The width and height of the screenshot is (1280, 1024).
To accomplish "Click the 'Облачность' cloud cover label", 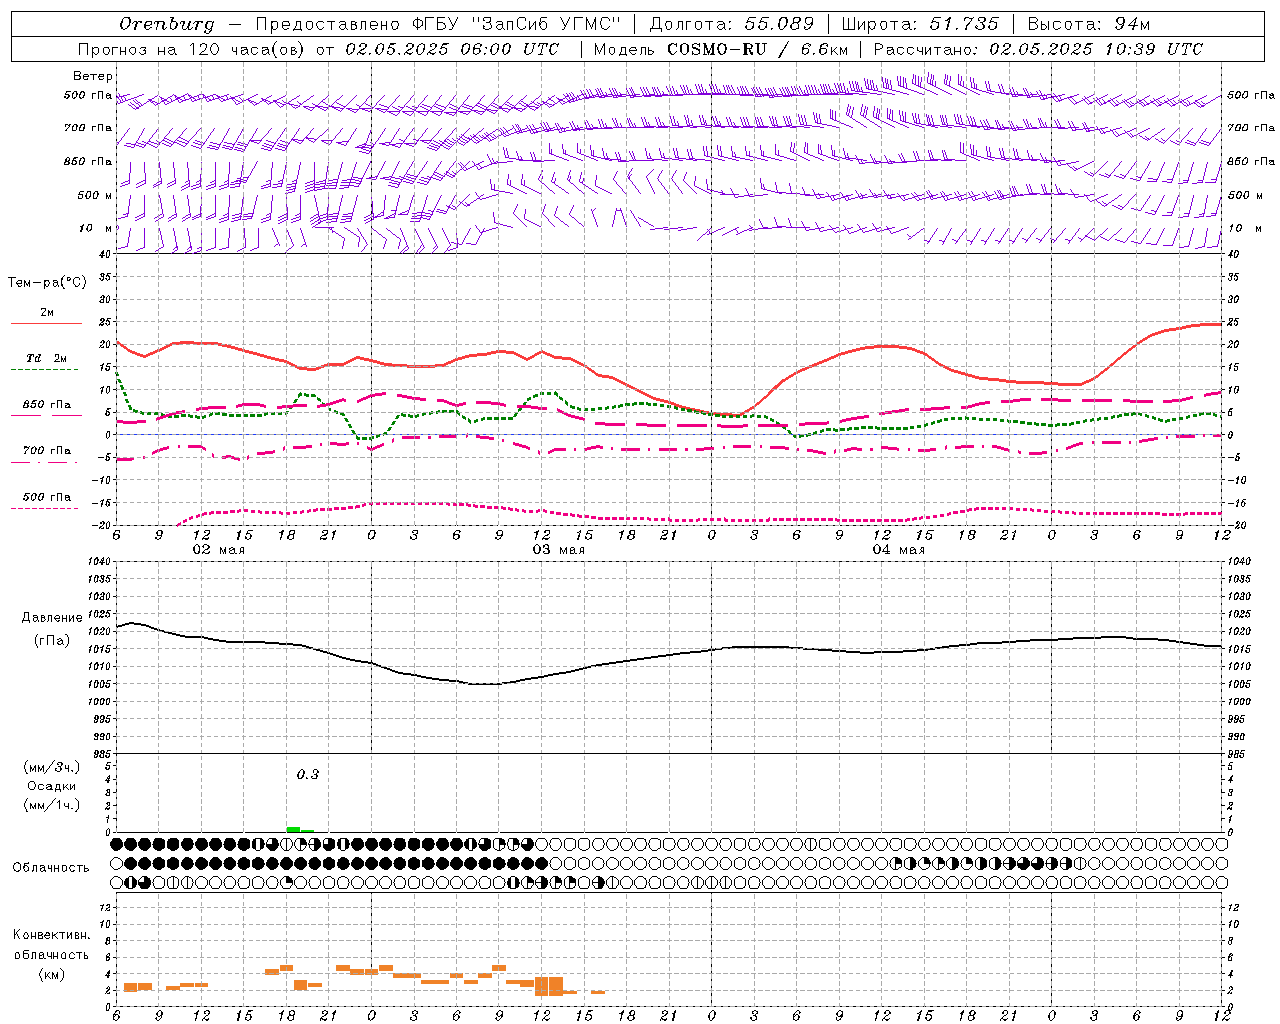I will tap(51, 867).
